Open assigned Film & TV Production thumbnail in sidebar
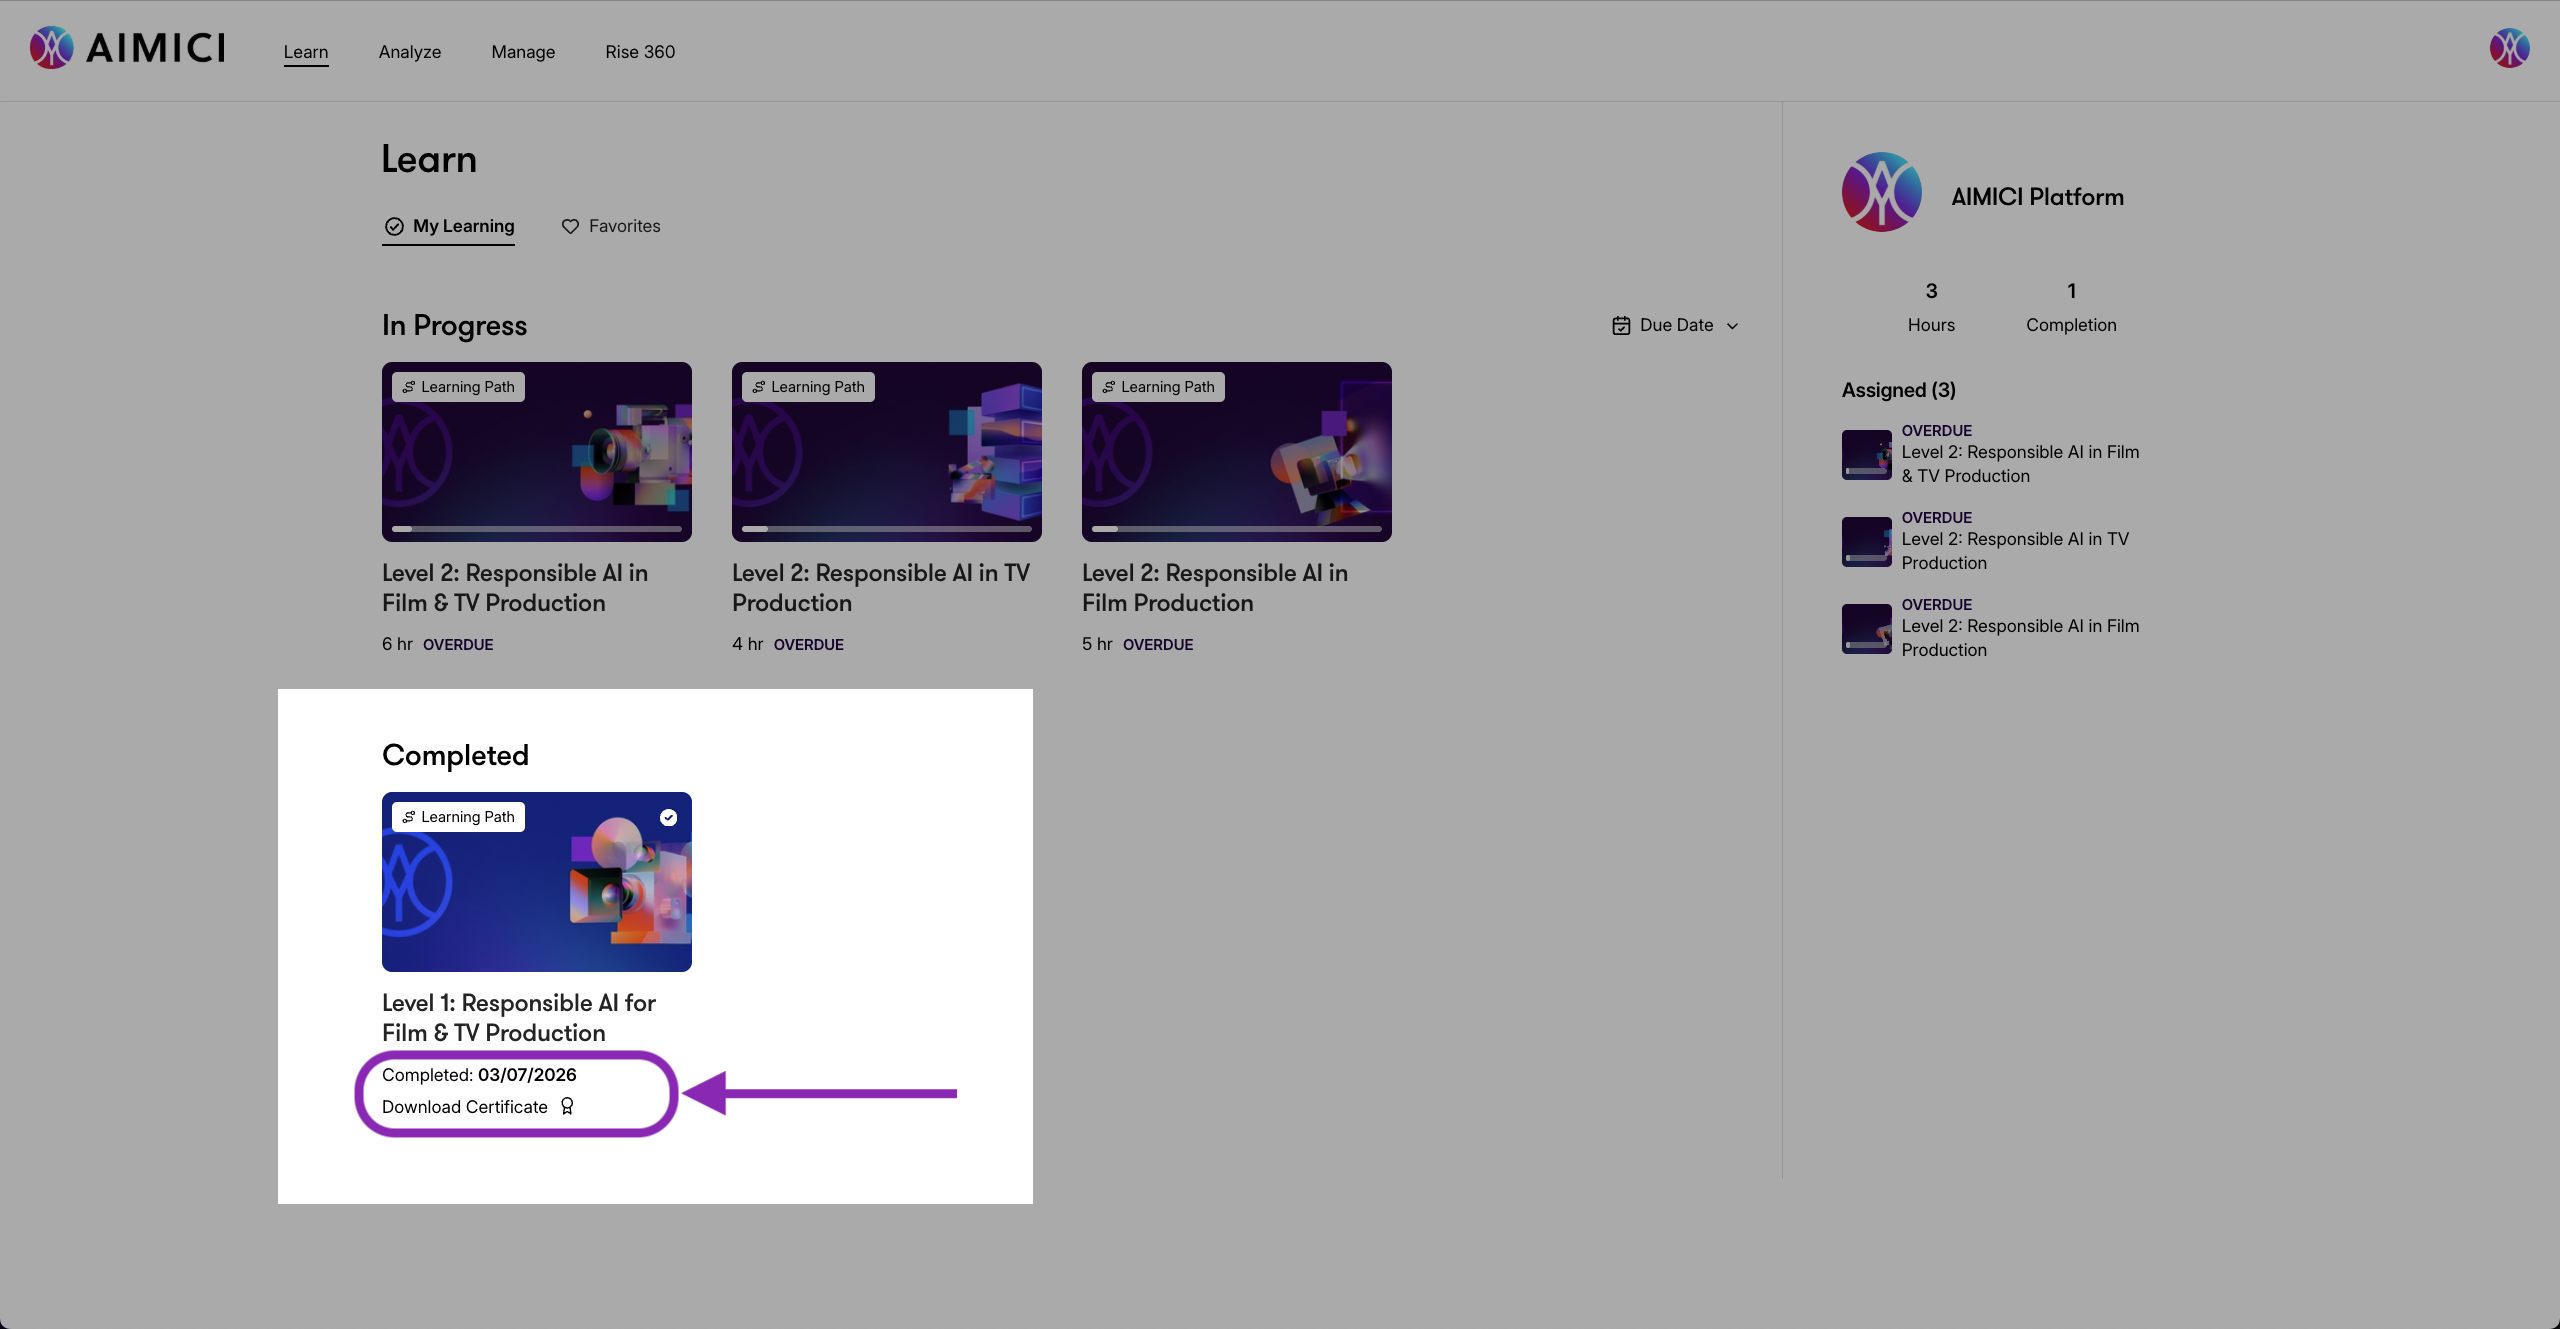The width and height of the screenshot is (2560, 1329). pos(1867,455)
